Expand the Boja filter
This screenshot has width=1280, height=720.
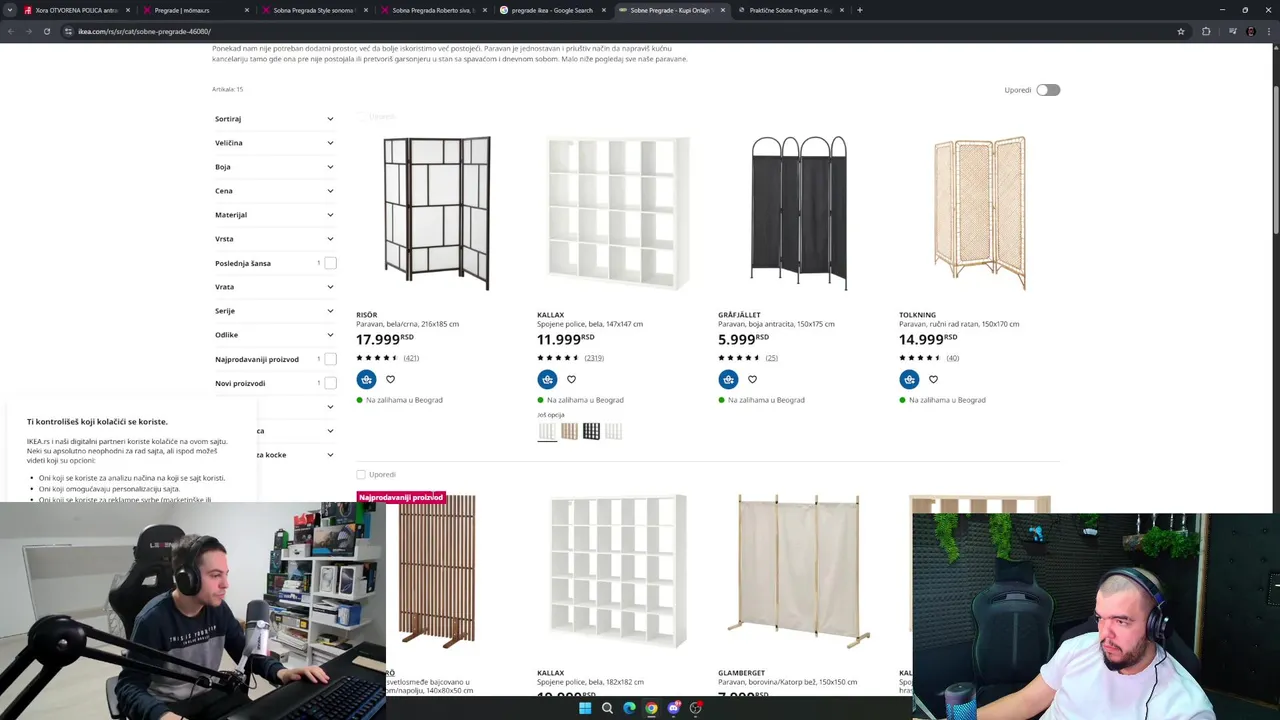tap(274, 167)
